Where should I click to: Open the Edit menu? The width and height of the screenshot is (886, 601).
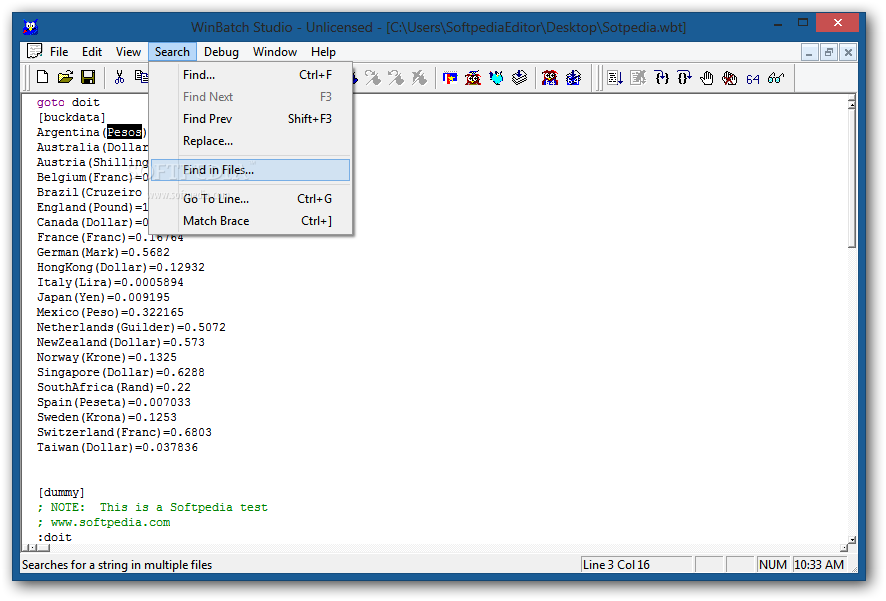92,52
